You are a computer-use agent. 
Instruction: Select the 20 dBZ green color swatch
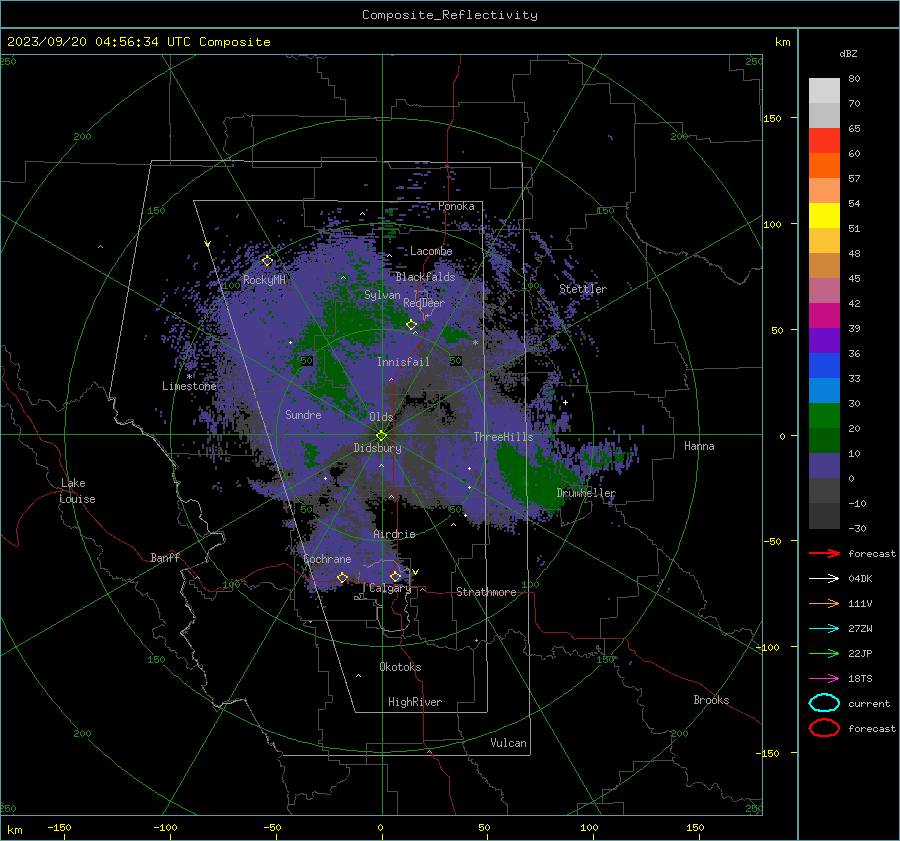pyautogui.click(x=824, y=440)
